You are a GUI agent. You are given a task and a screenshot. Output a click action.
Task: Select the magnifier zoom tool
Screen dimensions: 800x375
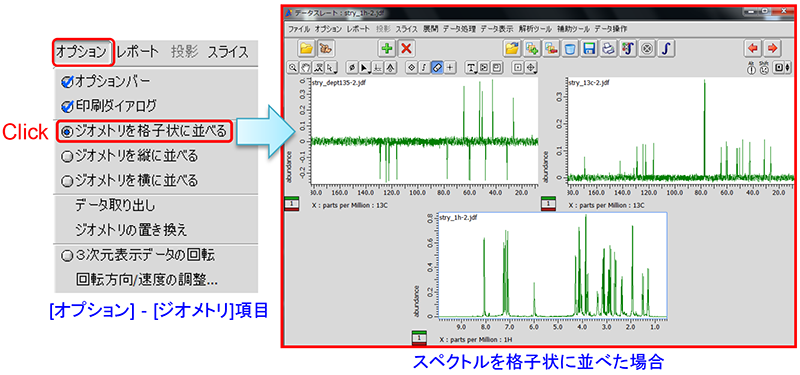click(x=292, y=67)
